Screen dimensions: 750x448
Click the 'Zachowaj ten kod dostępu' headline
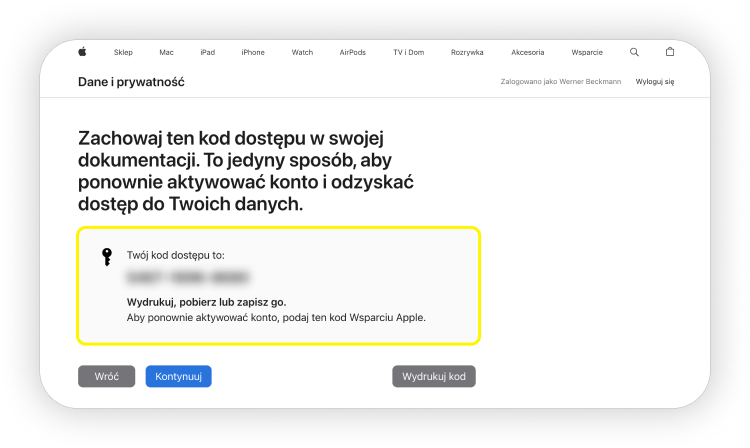click(246, 171)
